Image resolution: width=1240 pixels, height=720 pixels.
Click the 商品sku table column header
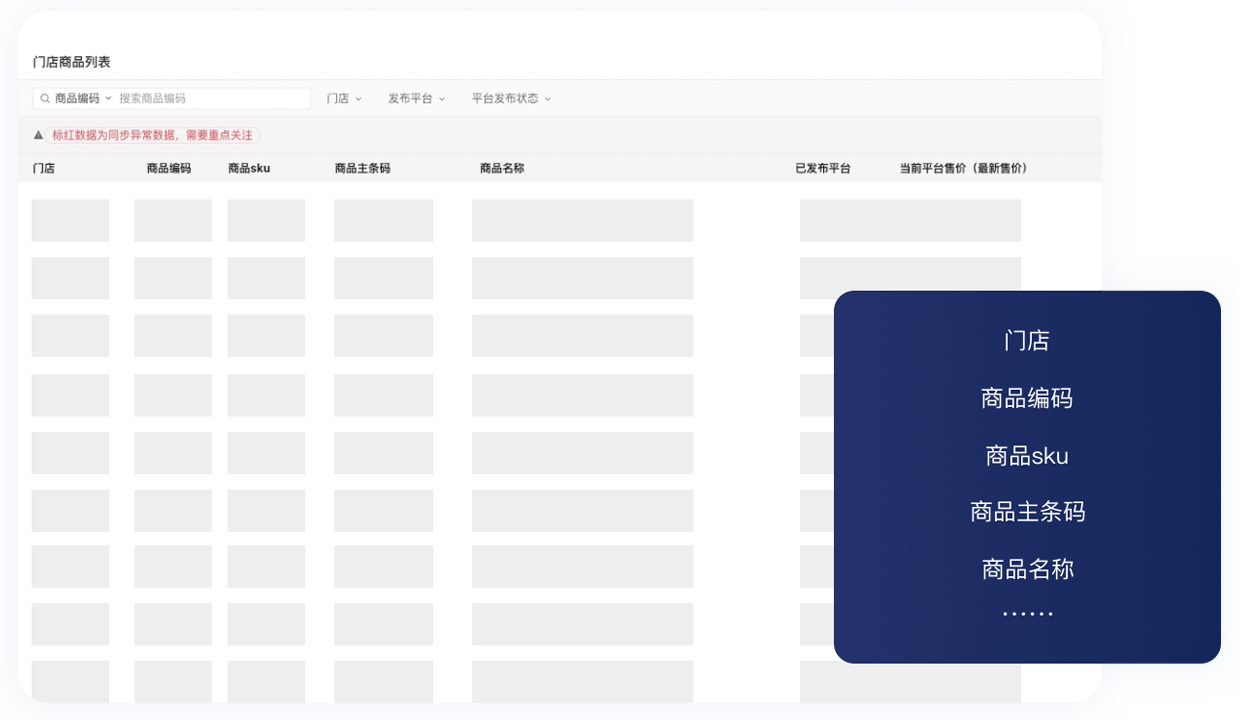tap(249, 168)
